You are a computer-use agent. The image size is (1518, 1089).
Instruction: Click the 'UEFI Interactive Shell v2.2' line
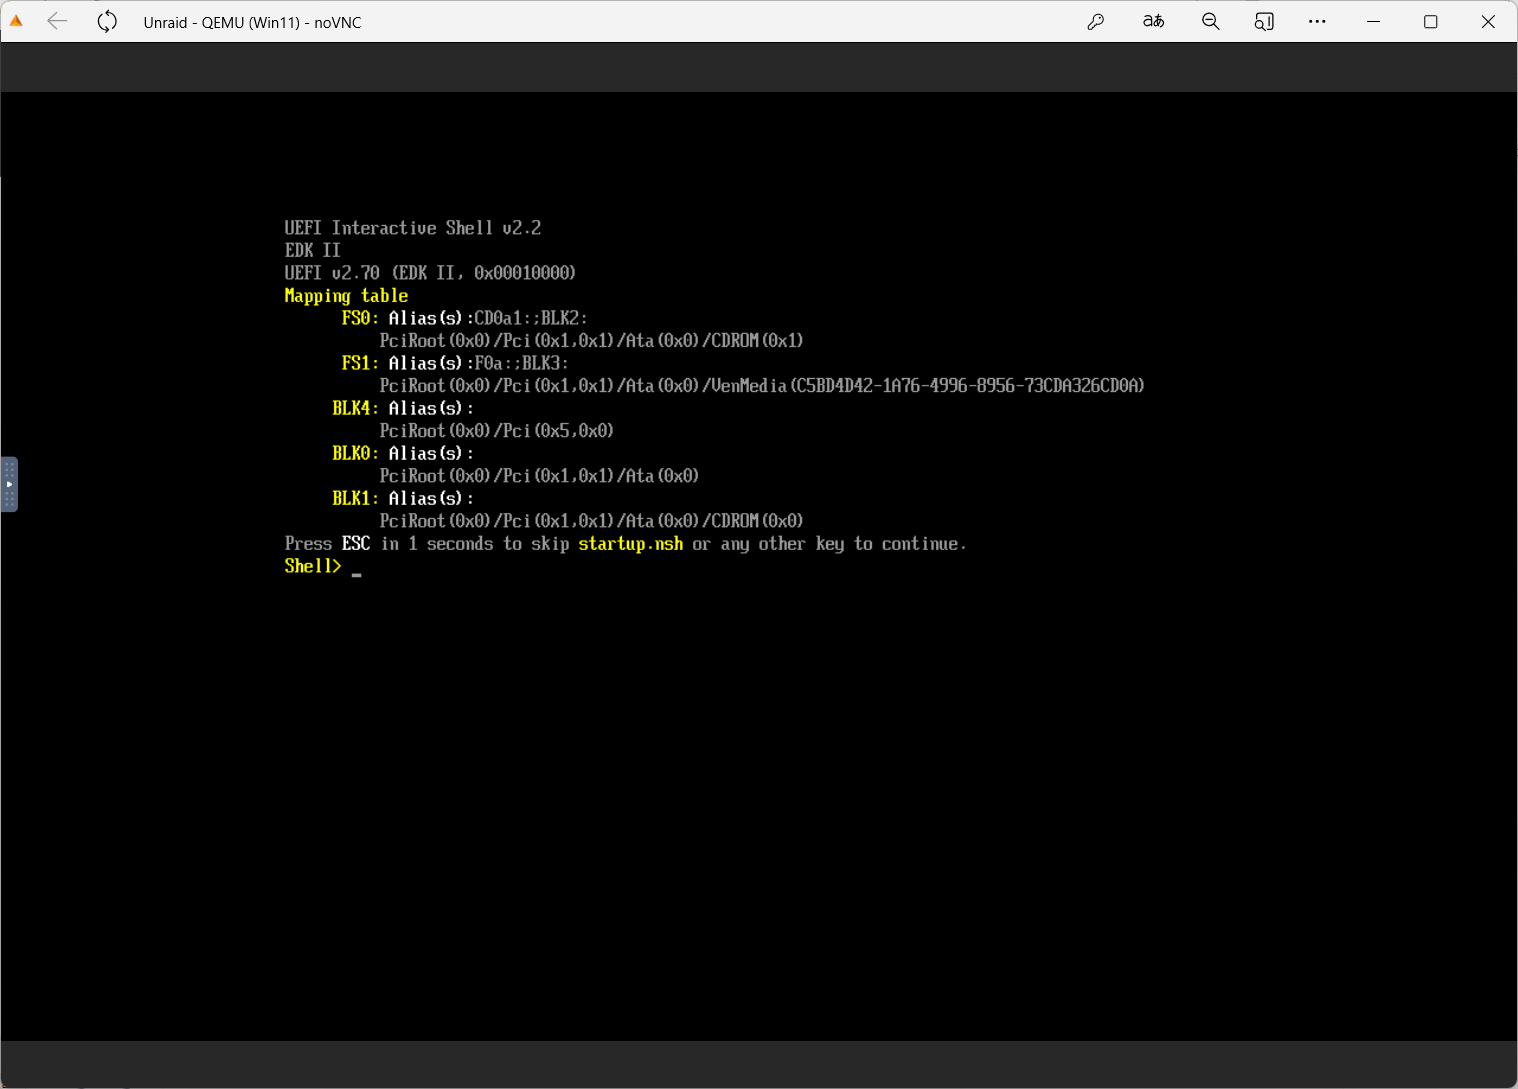point(413,228)
